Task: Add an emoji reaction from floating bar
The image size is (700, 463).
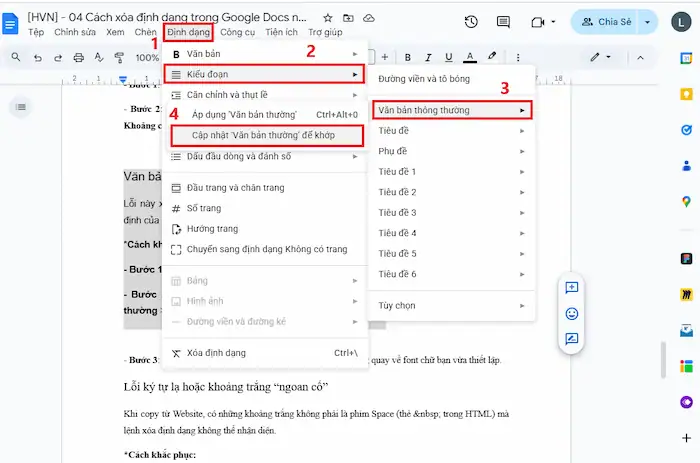Action: coord(572,313)
